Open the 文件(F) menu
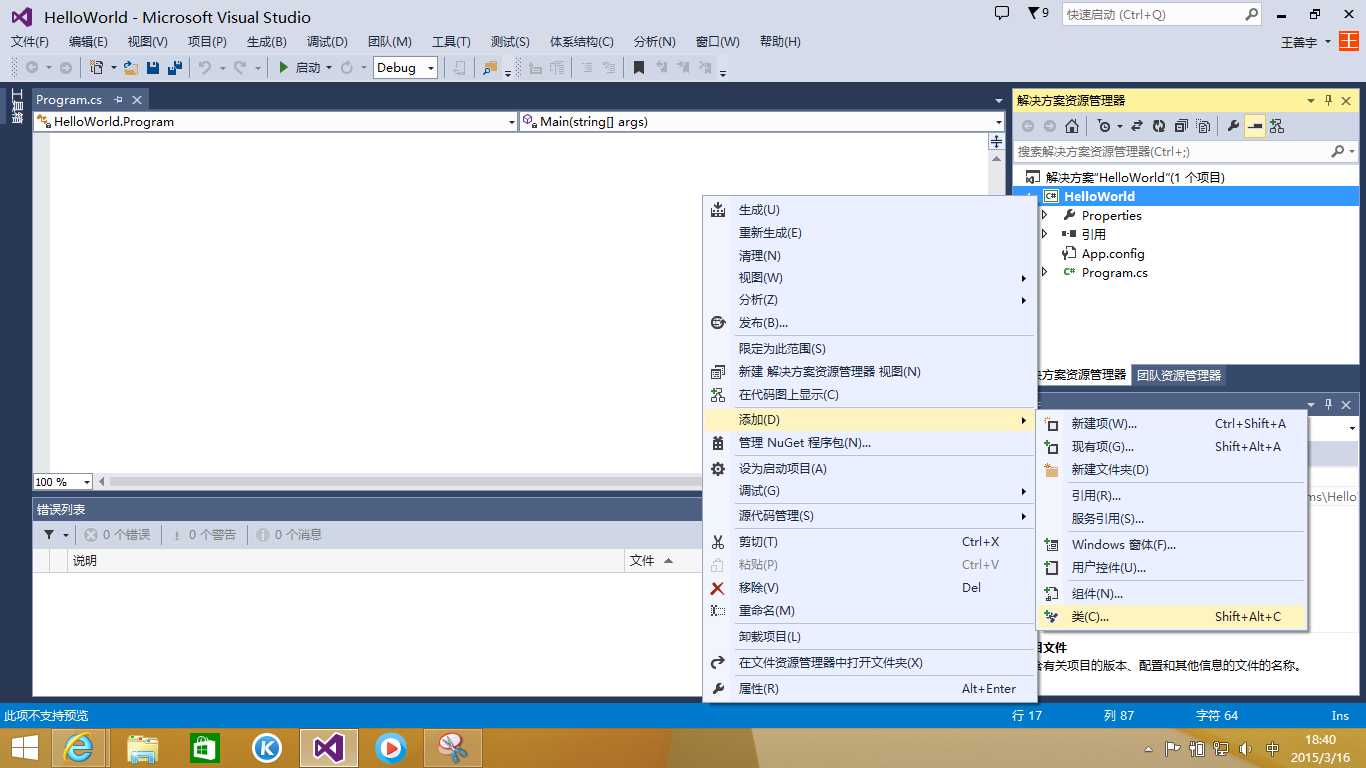Viewport: 1366px width, 768px height. tap(30, 41)
